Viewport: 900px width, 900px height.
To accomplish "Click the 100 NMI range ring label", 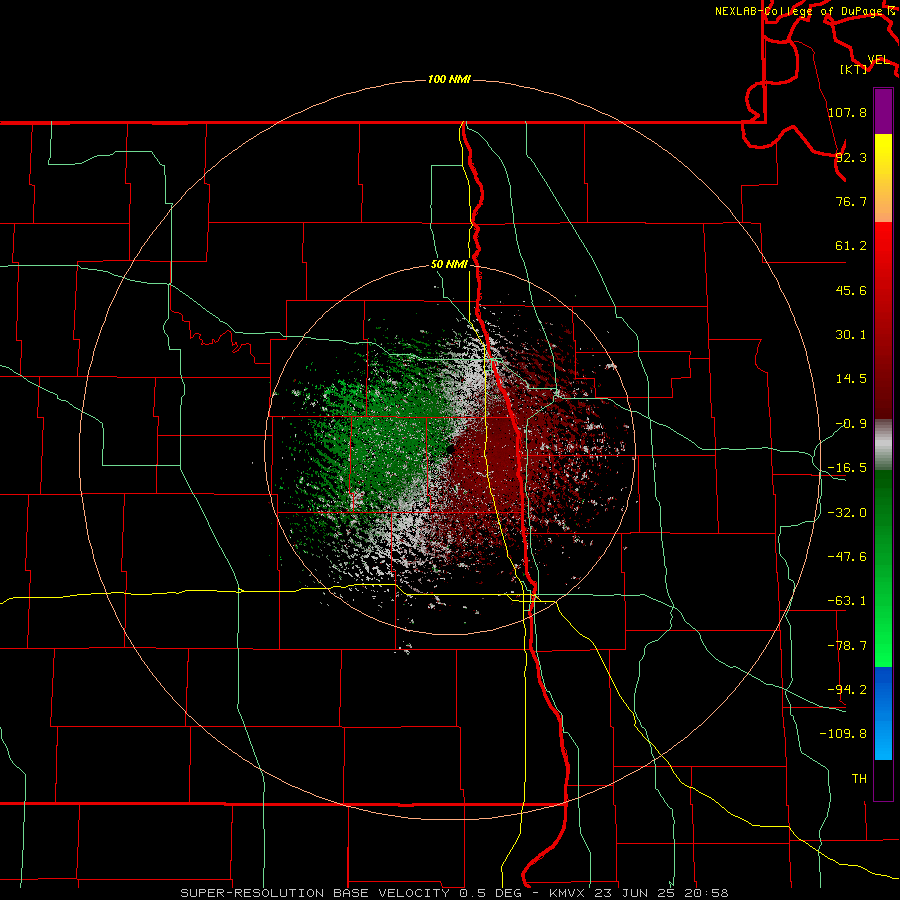I will [449, 79].
